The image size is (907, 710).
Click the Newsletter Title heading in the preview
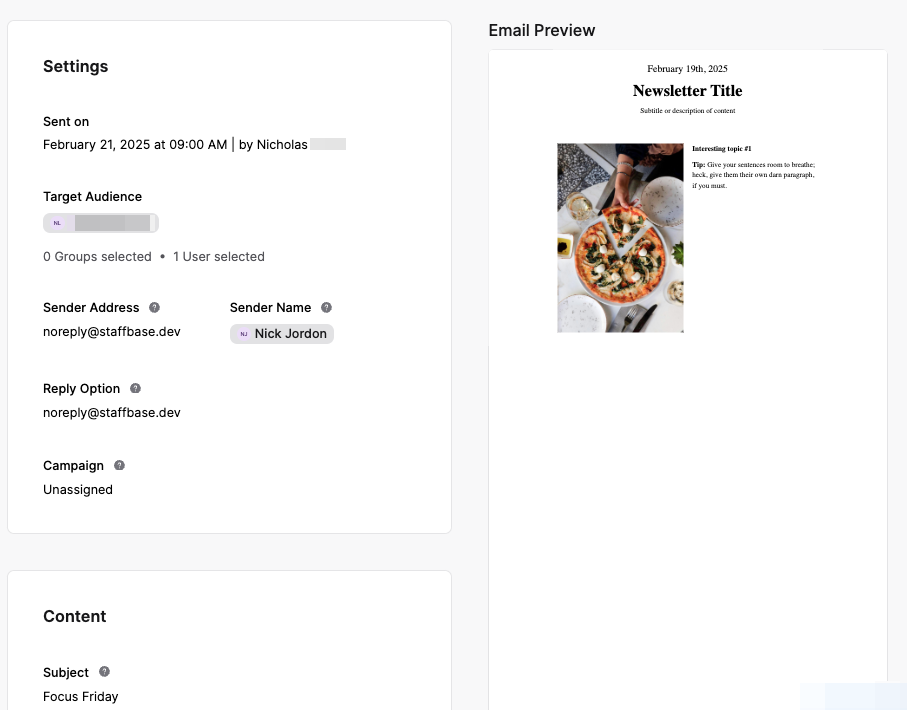pyautogui.click(x=687, y=91)
